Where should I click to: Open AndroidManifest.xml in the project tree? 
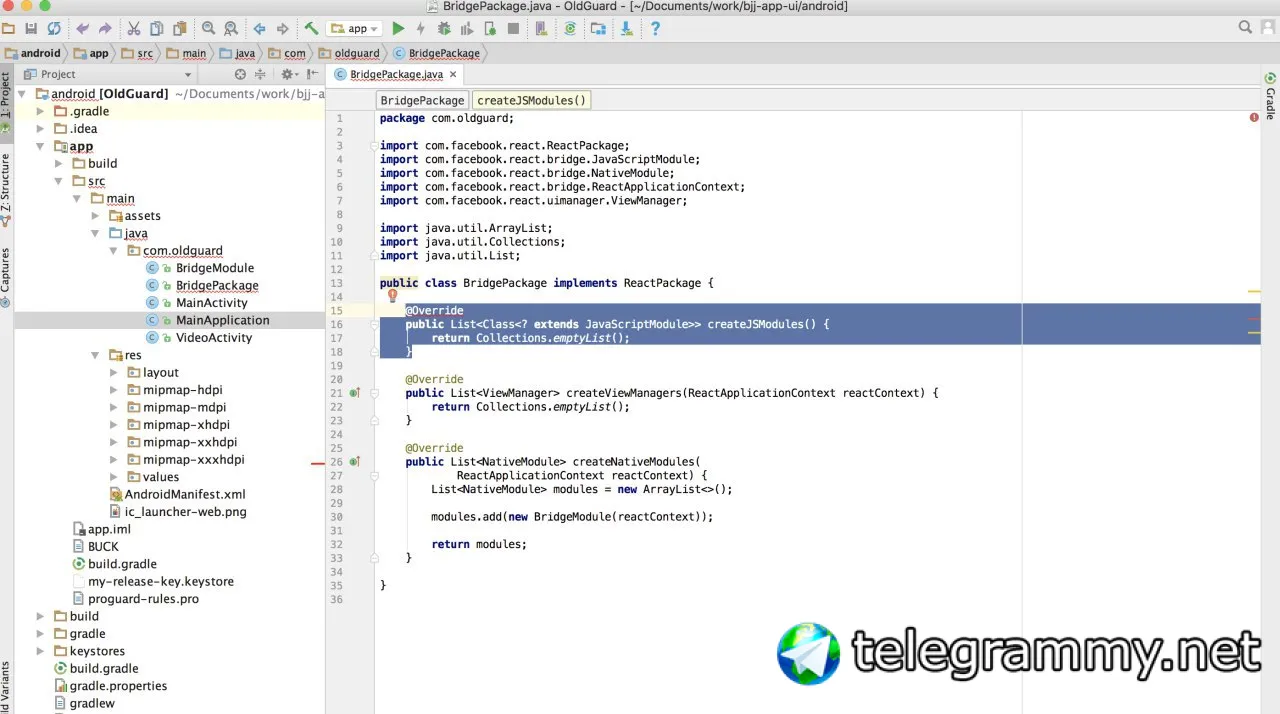[x=184, y=494]
